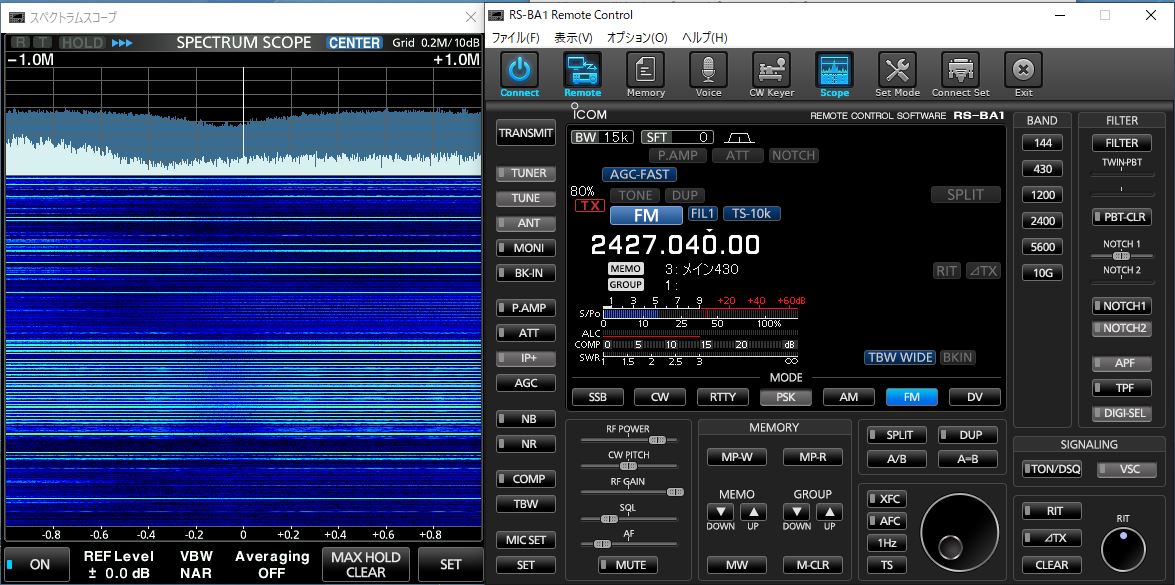Click the M-CLR memory clear button
This screenshot has width=1175, height=585.
pyautogui.click(x=813, y=565)
